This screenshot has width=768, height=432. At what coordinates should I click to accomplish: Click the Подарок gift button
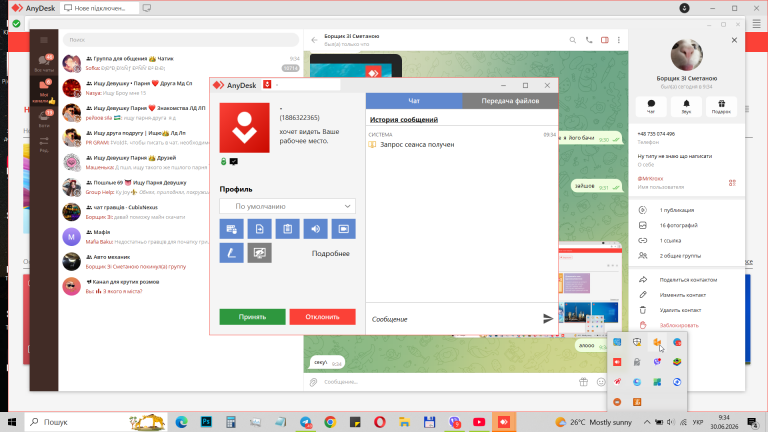click(x=721, y=106)
